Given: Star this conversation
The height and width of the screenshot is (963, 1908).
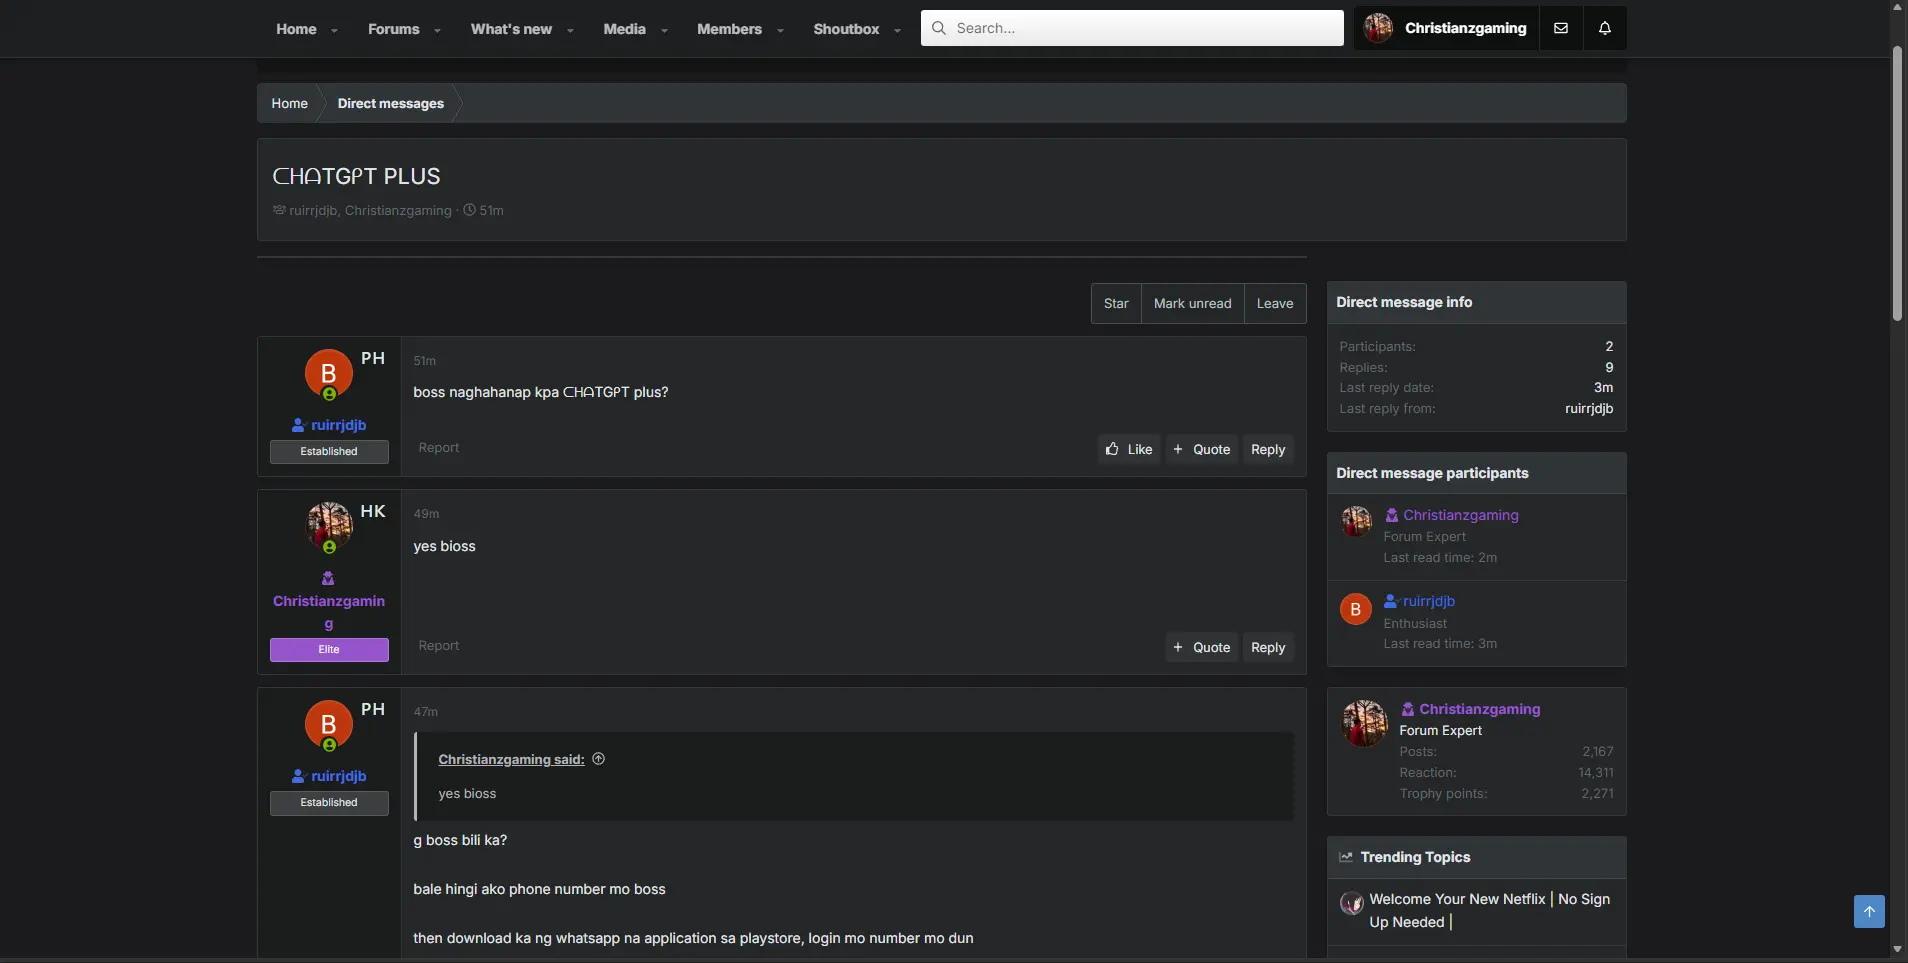Looking at the screenshot, I should coord(1116,303).
